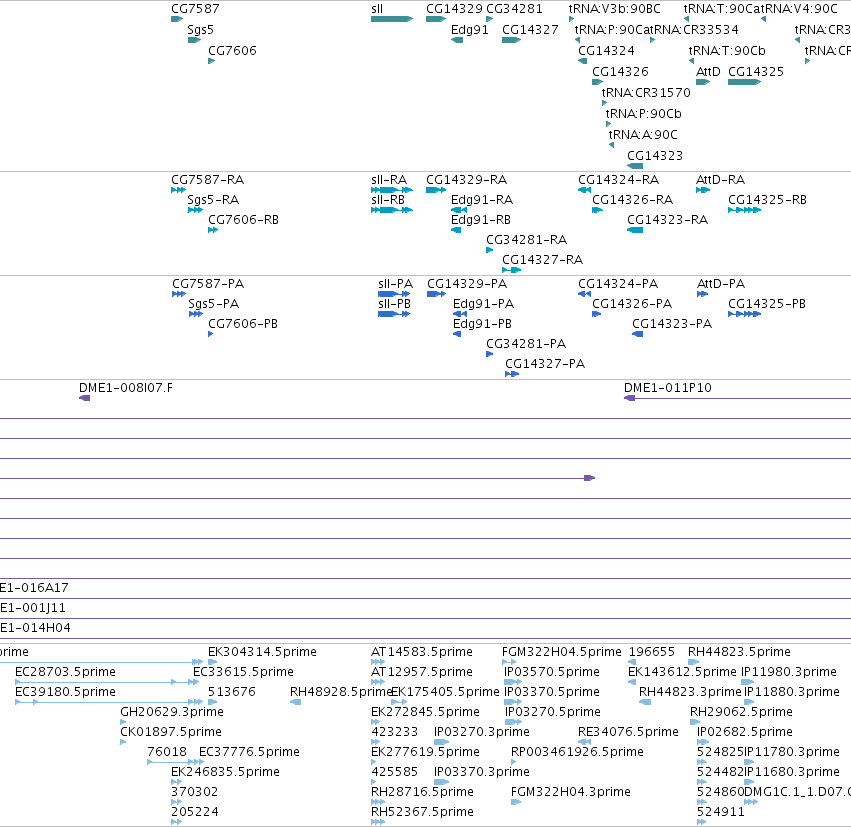Click the CG7587-RA transcript glyph
851x827 pixels.
pyautogui.click(x=179, y=190)
